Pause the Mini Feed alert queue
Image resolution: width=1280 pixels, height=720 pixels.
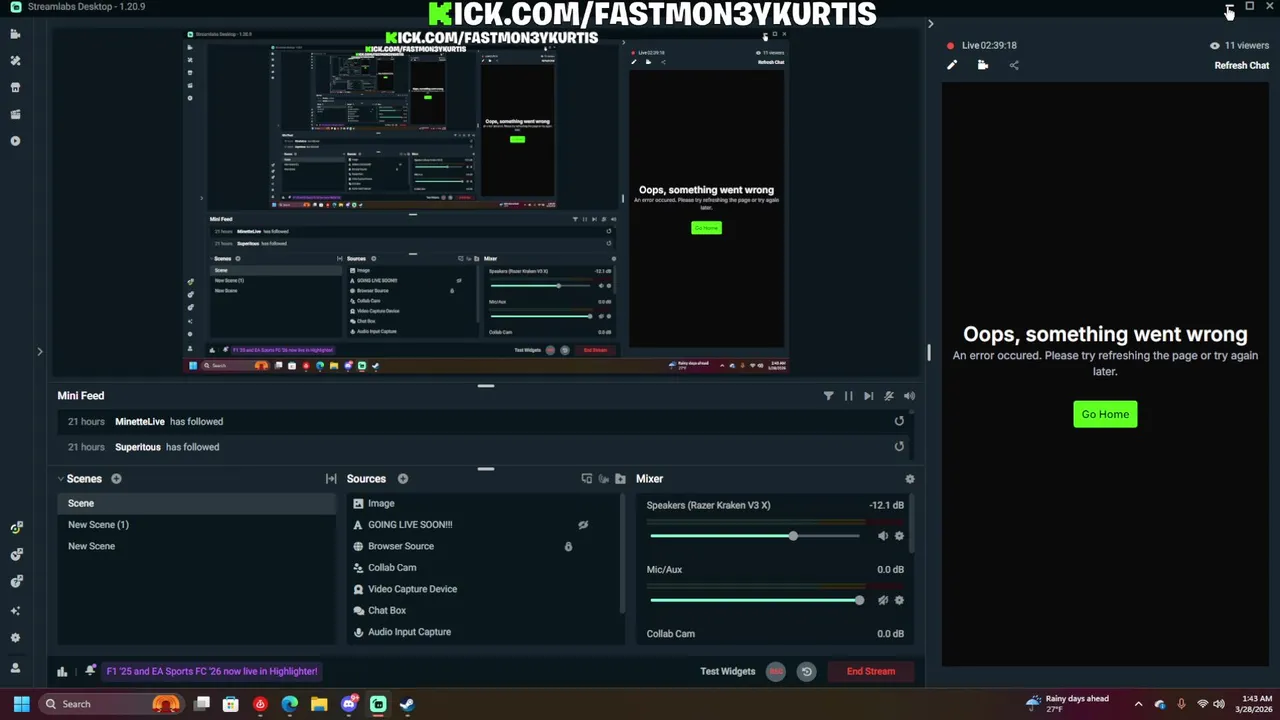click(848, 396)
